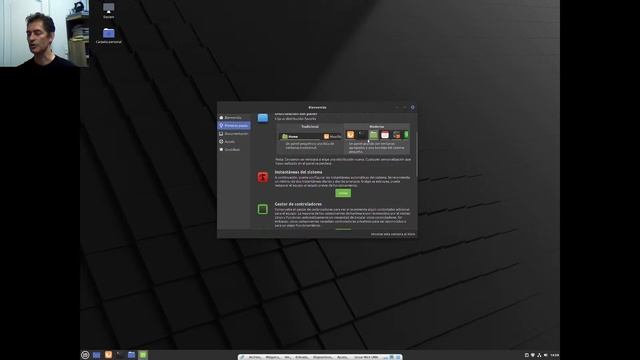Open the Bienvenida section in sidebar

pos(233,118)
